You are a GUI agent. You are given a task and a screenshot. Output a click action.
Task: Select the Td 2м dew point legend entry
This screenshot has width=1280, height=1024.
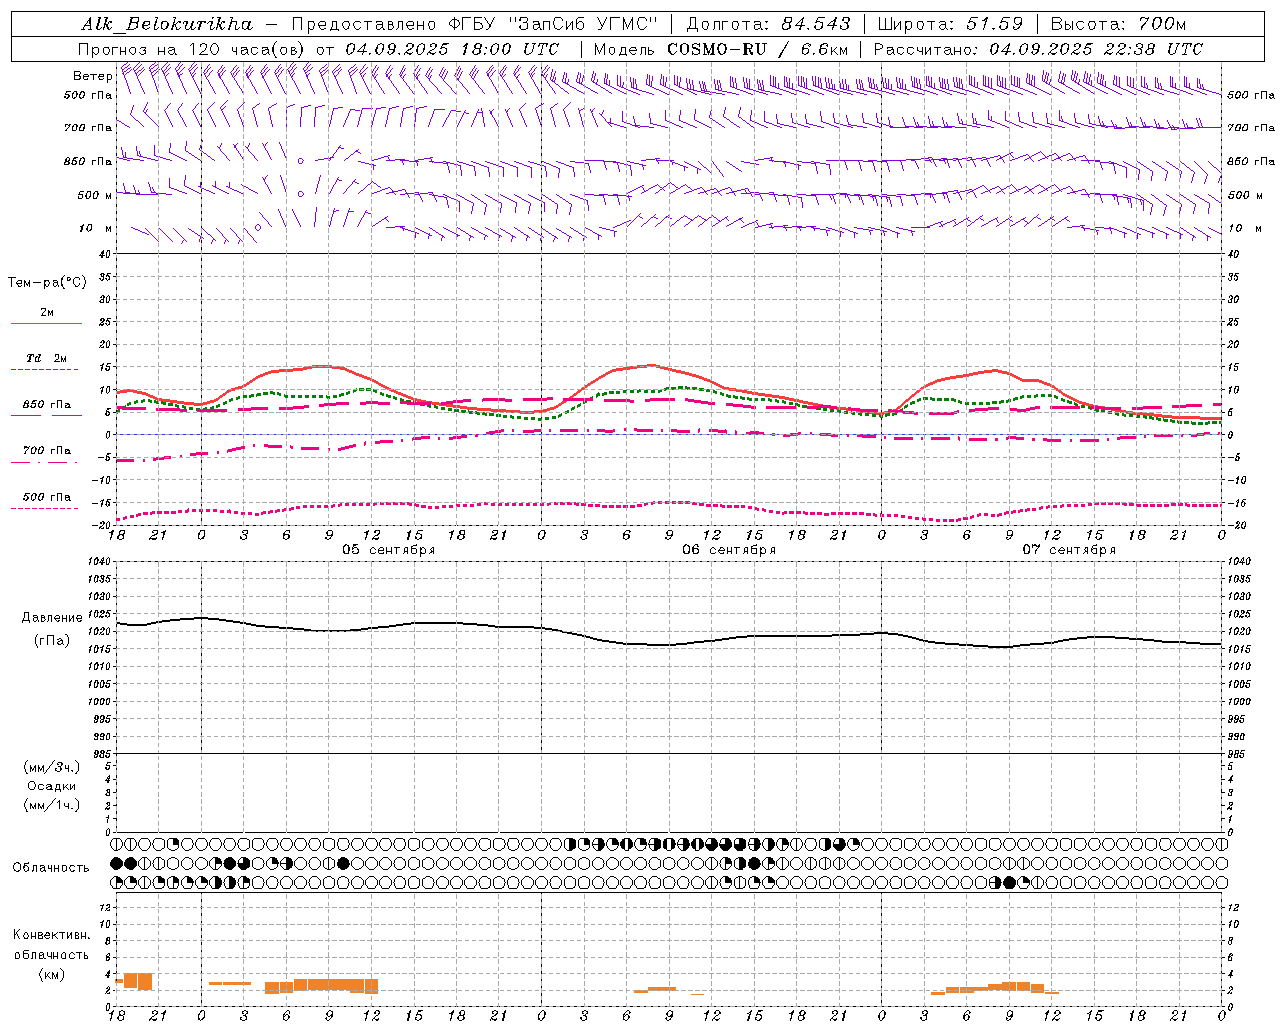point(46,358)
